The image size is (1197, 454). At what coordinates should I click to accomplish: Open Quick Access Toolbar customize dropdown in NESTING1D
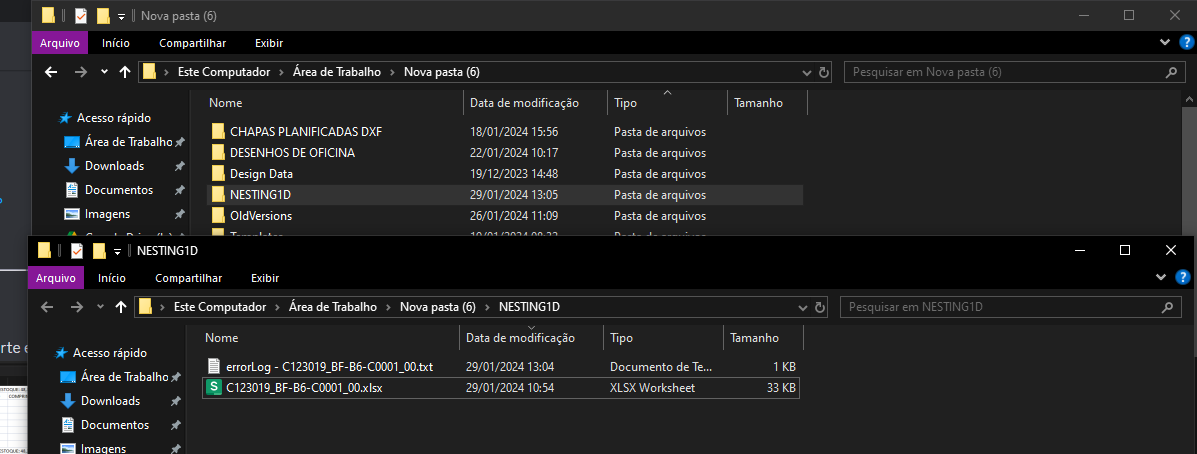click(x=117, y=250)
